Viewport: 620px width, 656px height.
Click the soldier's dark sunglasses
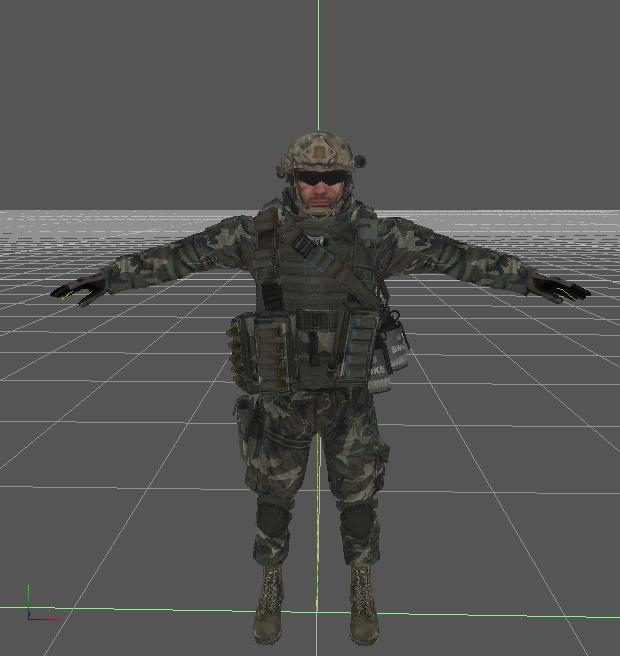point(321,179)
